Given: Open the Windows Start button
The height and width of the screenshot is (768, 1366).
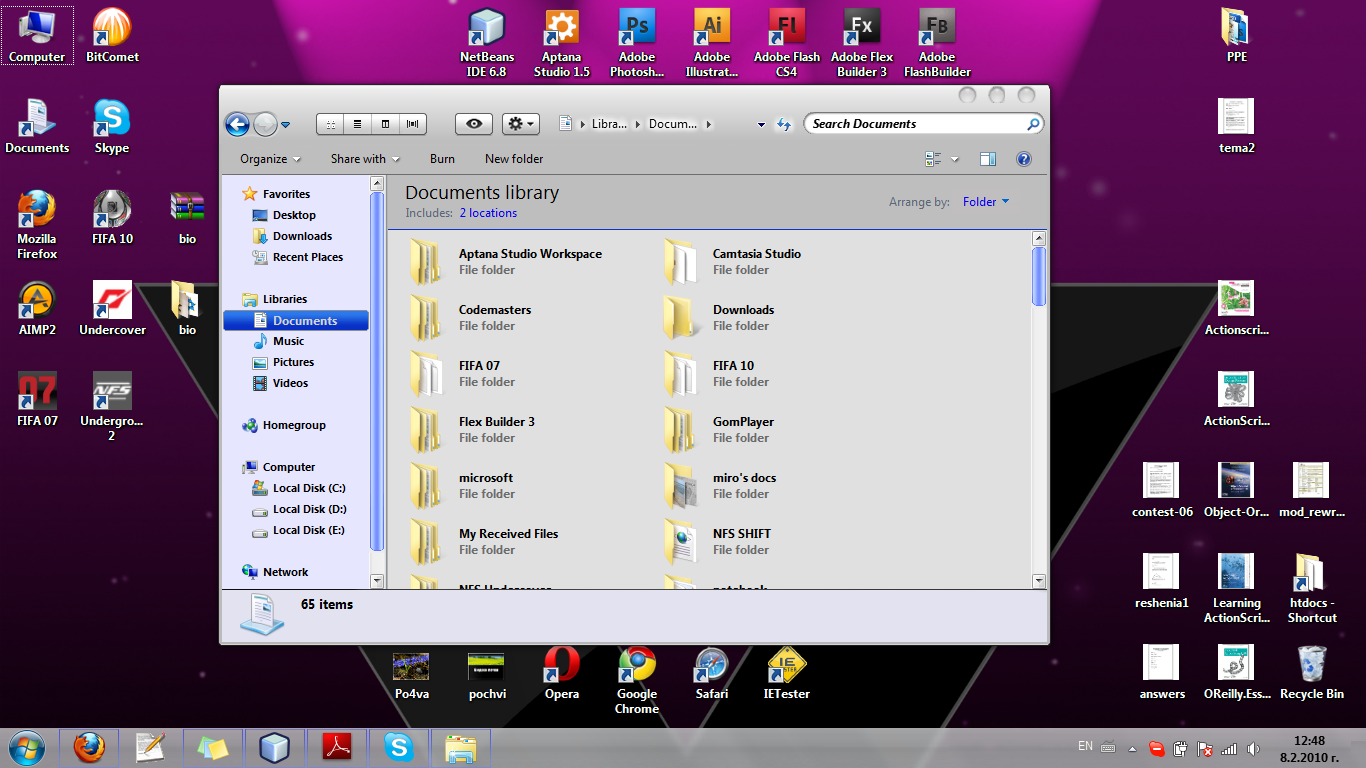Looking at the screenshot, I should [27, 747].
